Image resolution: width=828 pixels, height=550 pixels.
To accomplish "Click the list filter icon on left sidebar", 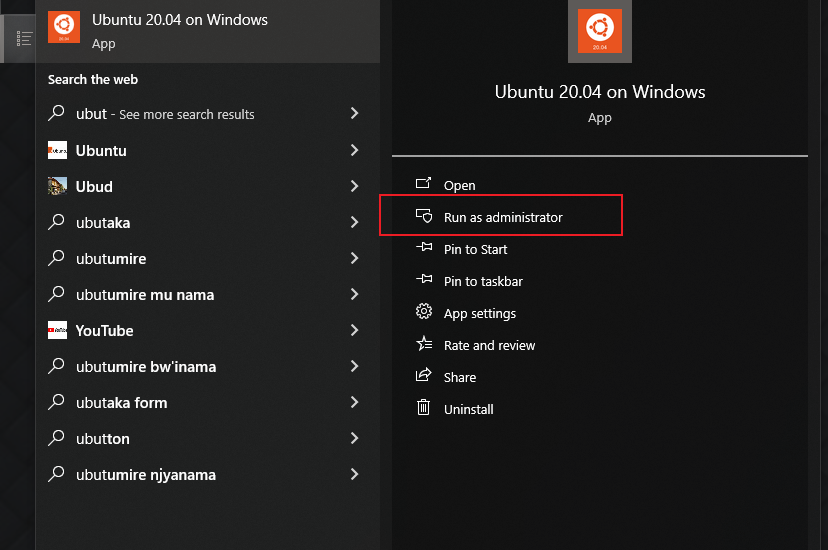I will click(24, 39).
